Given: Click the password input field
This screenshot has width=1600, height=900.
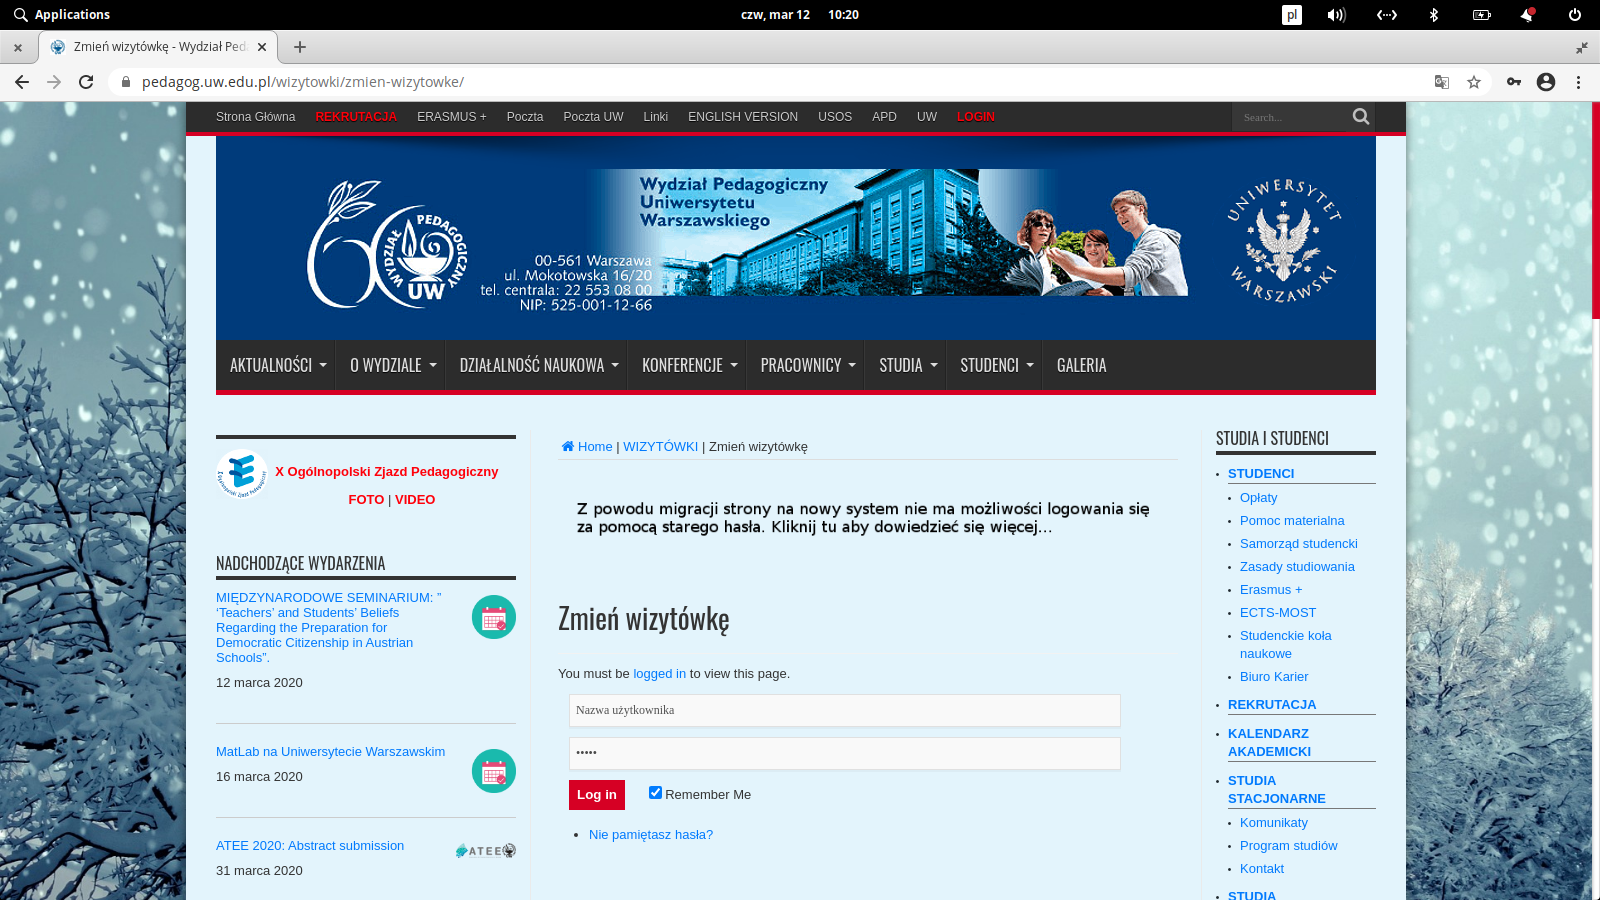Looking at the screenshot, I should click(845, 754).
